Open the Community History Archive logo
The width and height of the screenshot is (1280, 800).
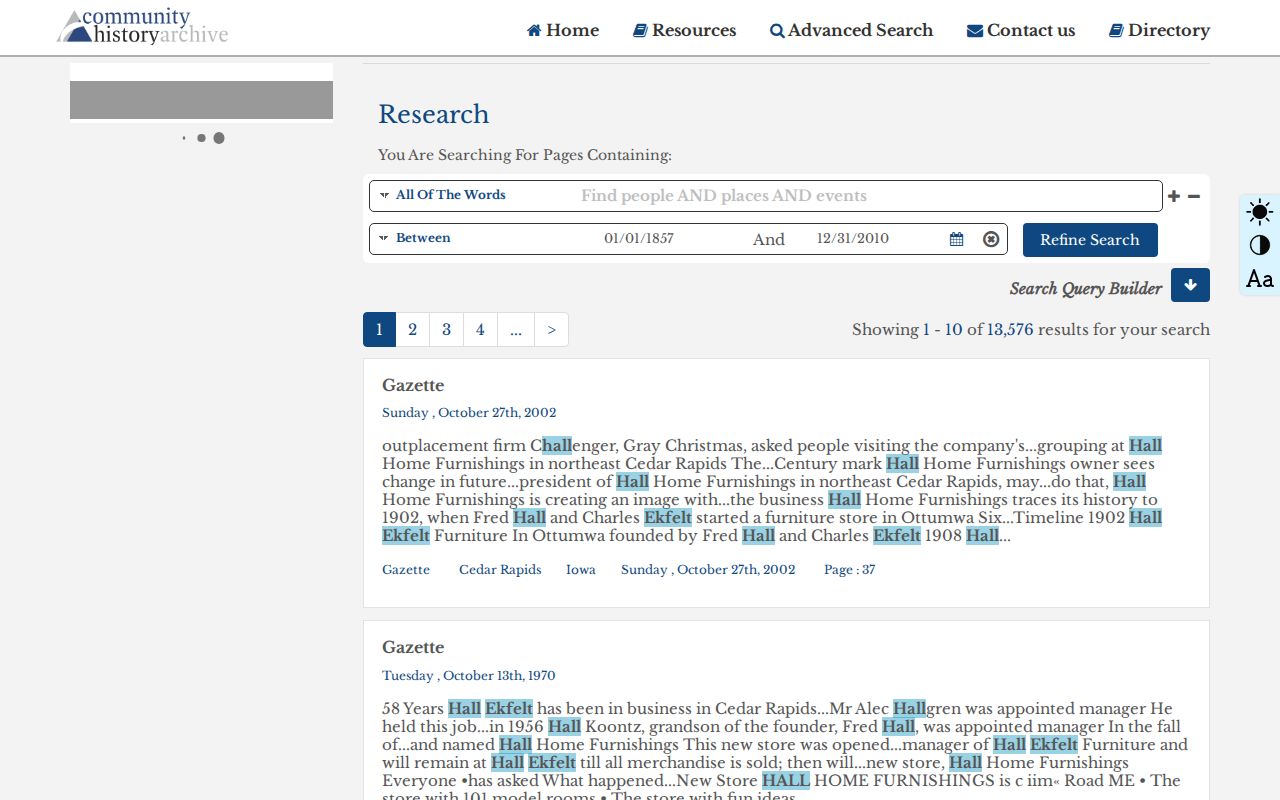click(143, 27)
